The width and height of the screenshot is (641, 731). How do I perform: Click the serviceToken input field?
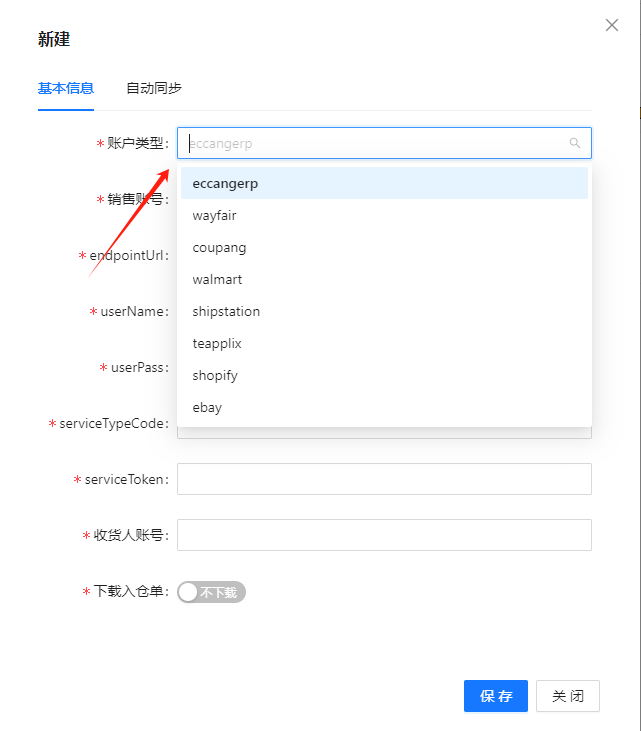pyautogui.click(x=384, y=479)
